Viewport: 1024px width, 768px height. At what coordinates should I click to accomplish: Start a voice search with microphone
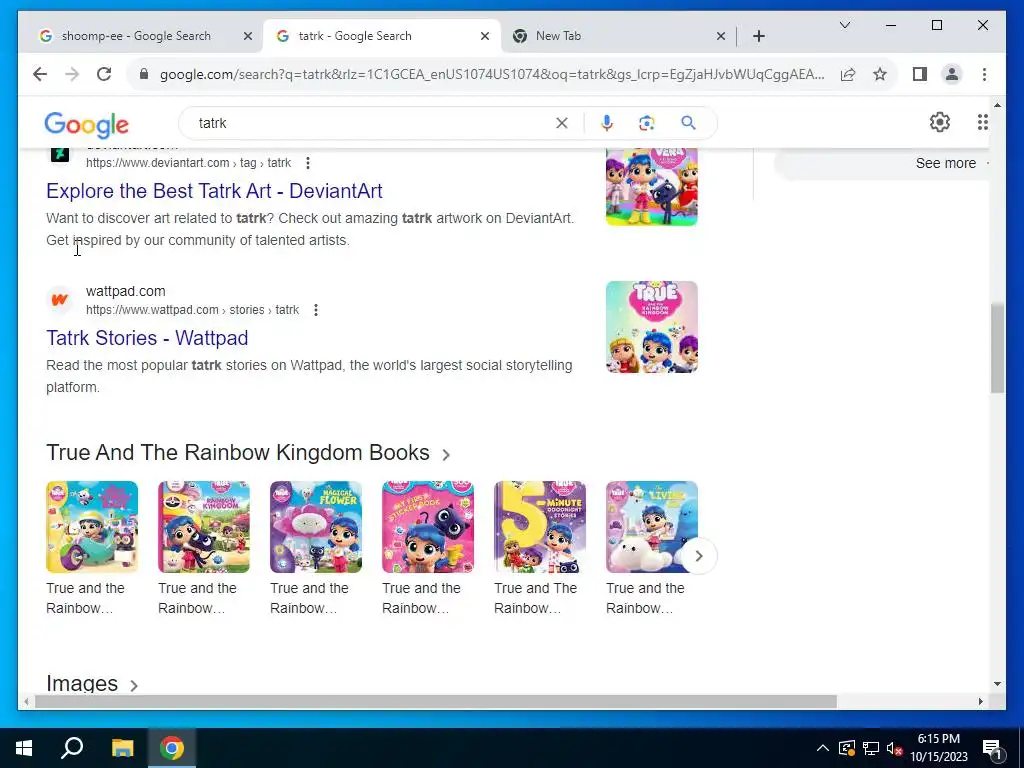click(x=607, y=123)
